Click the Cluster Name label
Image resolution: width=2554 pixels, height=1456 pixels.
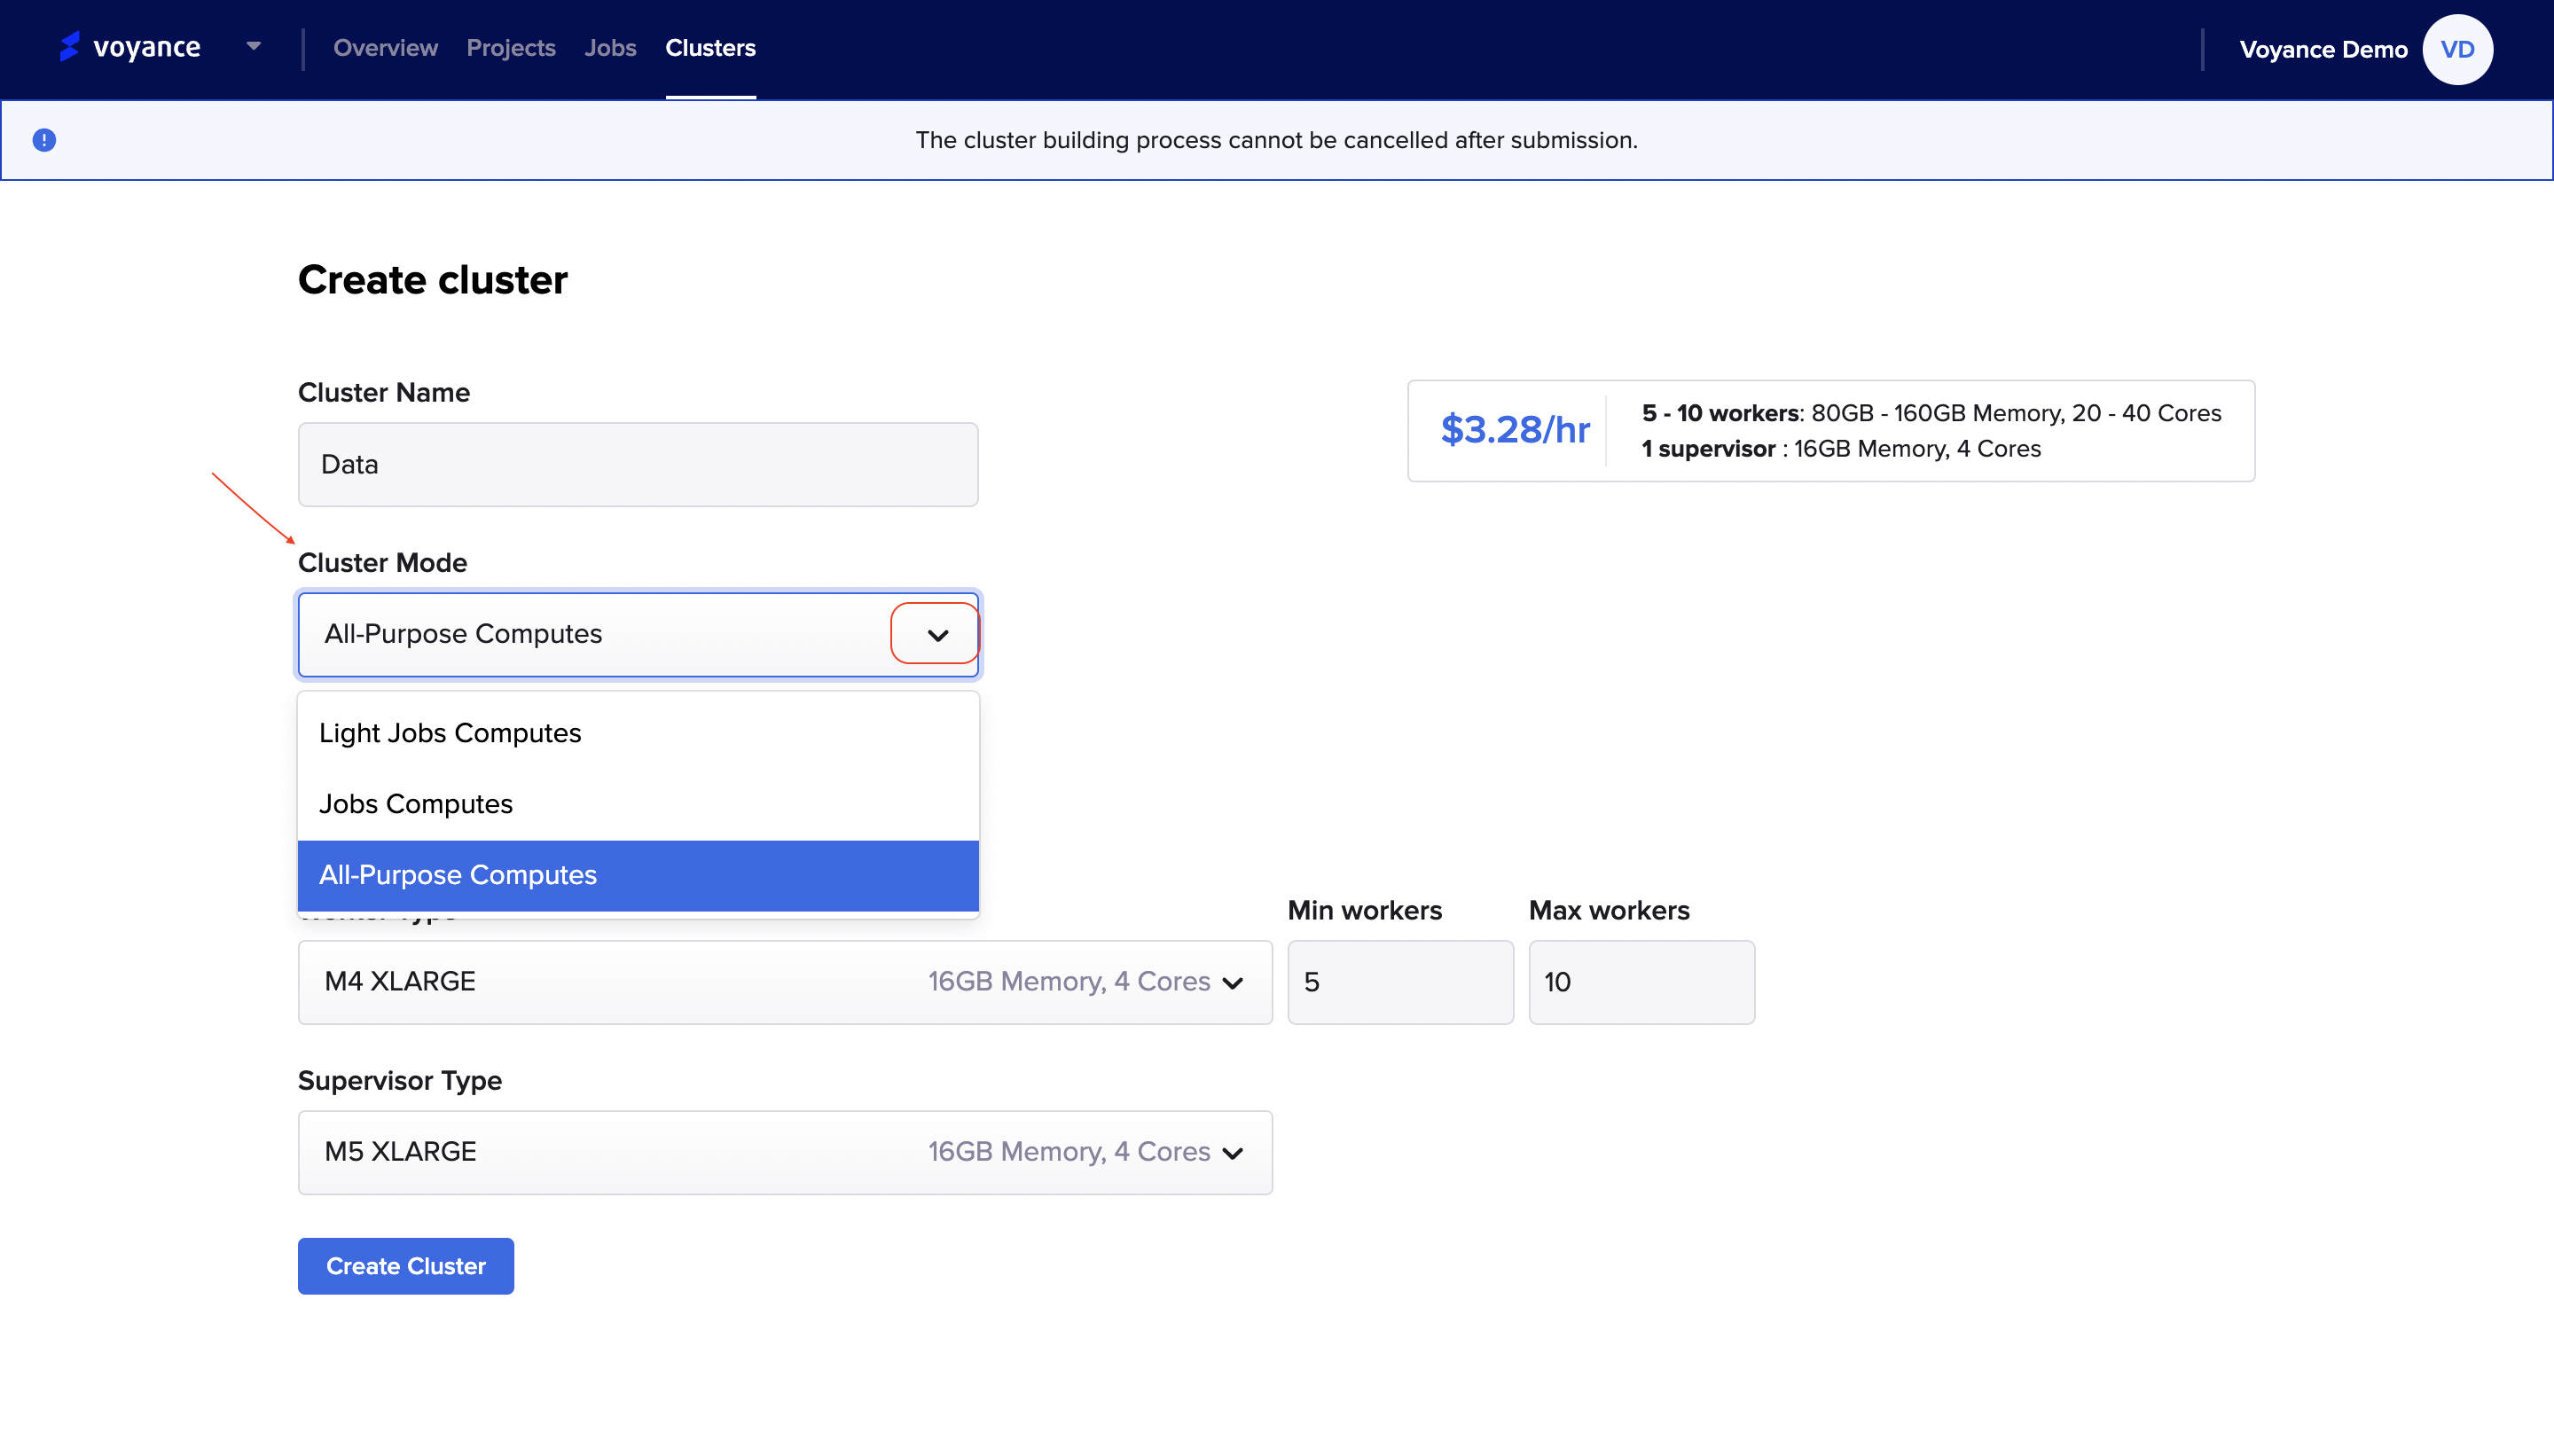point(384,393)
